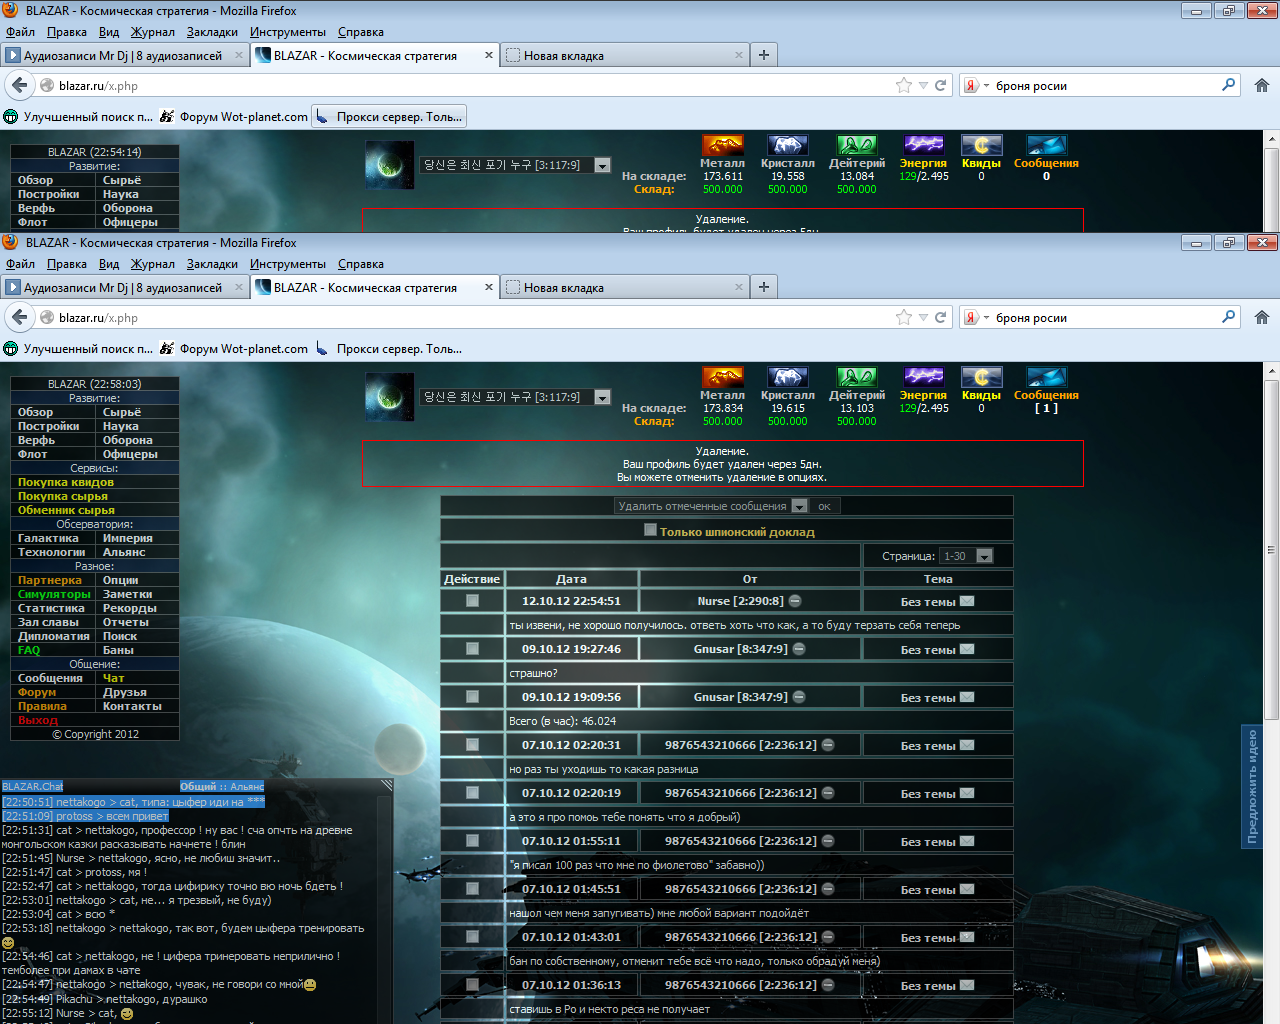Open a new tab in lower window
Viewport: 1280px width, 1024px height.
click(x=764, y=287)
